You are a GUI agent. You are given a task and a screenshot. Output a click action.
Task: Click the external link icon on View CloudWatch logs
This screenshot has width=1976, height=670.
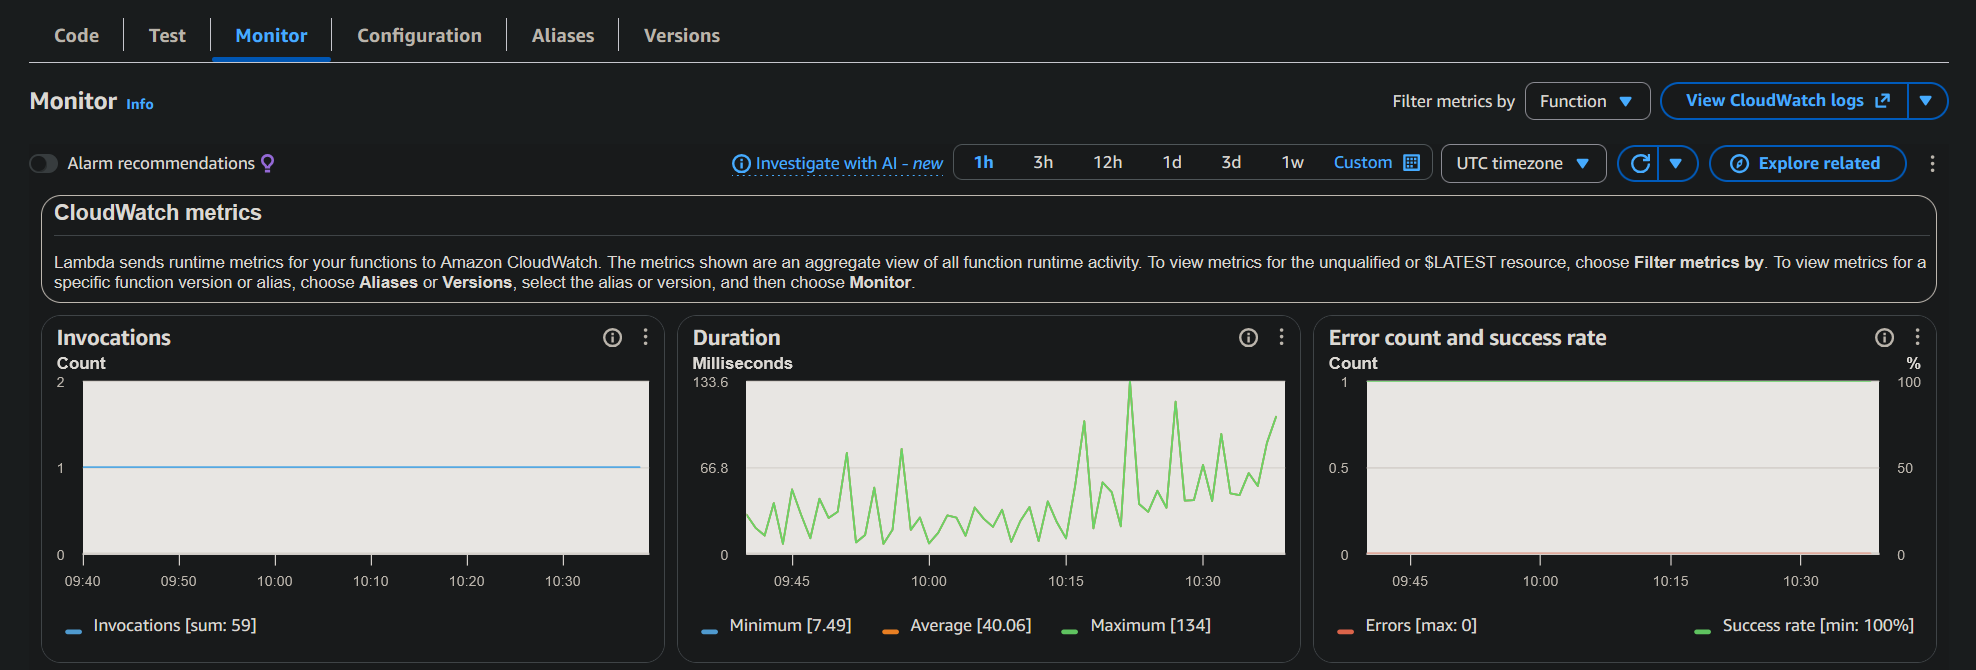click(1882, 101)
